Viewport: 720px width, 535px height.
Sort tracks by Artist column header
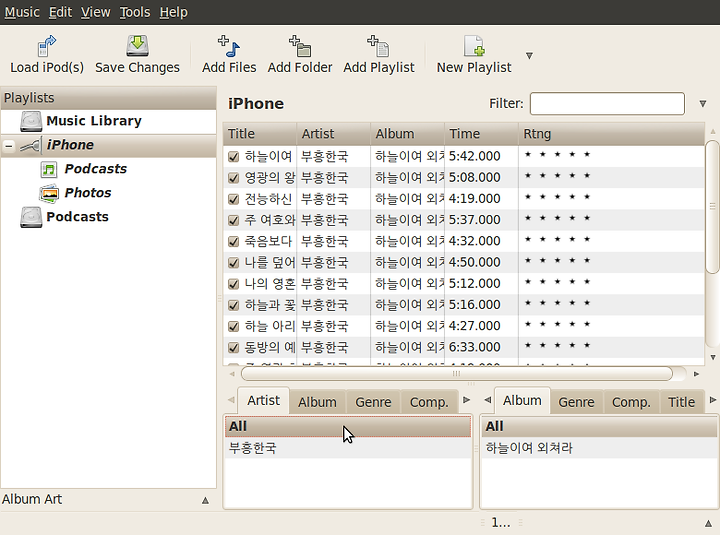(x=333, y=134)
